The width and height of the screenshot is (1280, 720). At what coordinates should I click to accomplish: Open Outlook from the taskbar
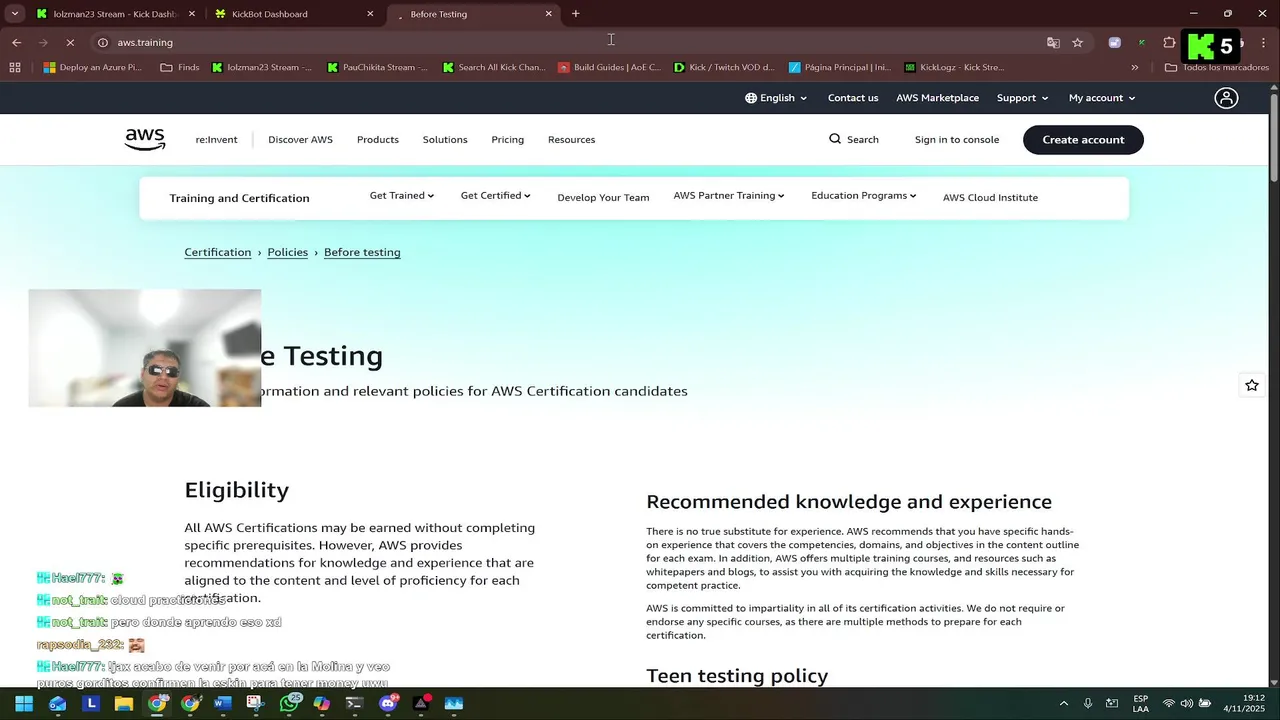click(58, 704)
